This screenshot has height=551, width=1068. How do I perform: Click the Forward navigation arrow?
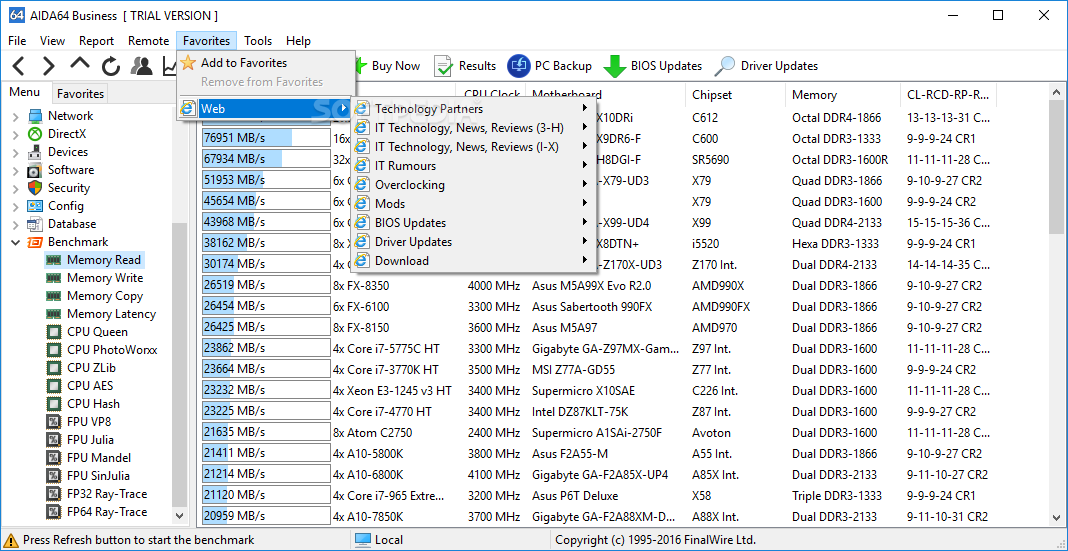48,66
